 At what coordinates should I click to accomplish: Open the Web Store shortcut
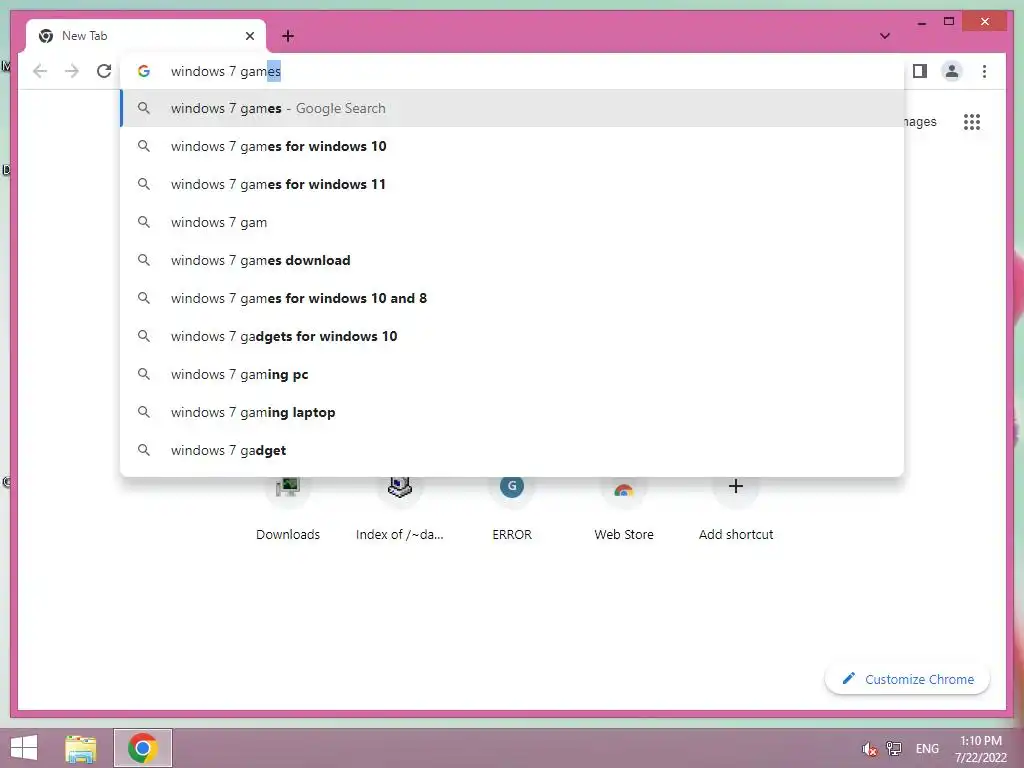(x=624, y=509)
